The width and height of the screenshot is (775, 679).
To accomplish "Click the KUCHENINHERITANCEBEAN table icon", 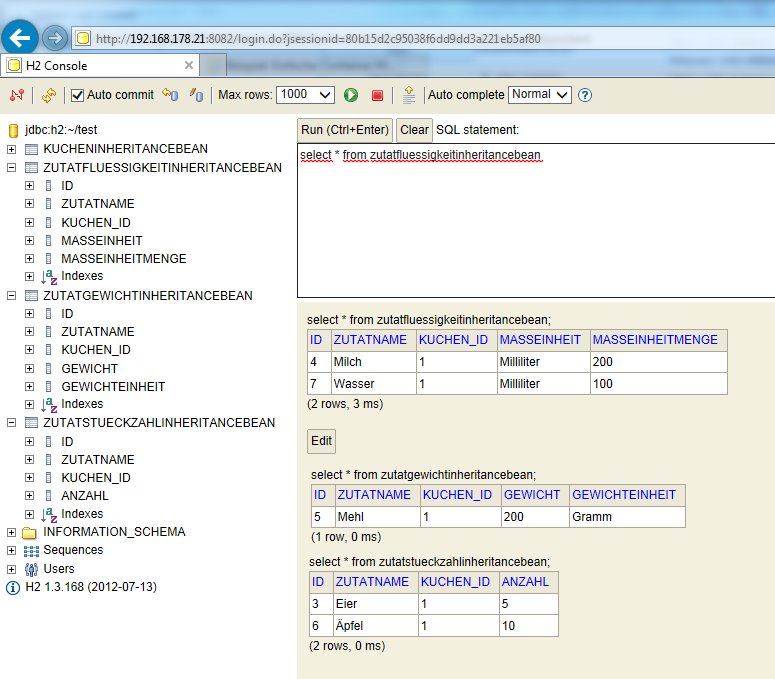I will (x=31, y=149).
